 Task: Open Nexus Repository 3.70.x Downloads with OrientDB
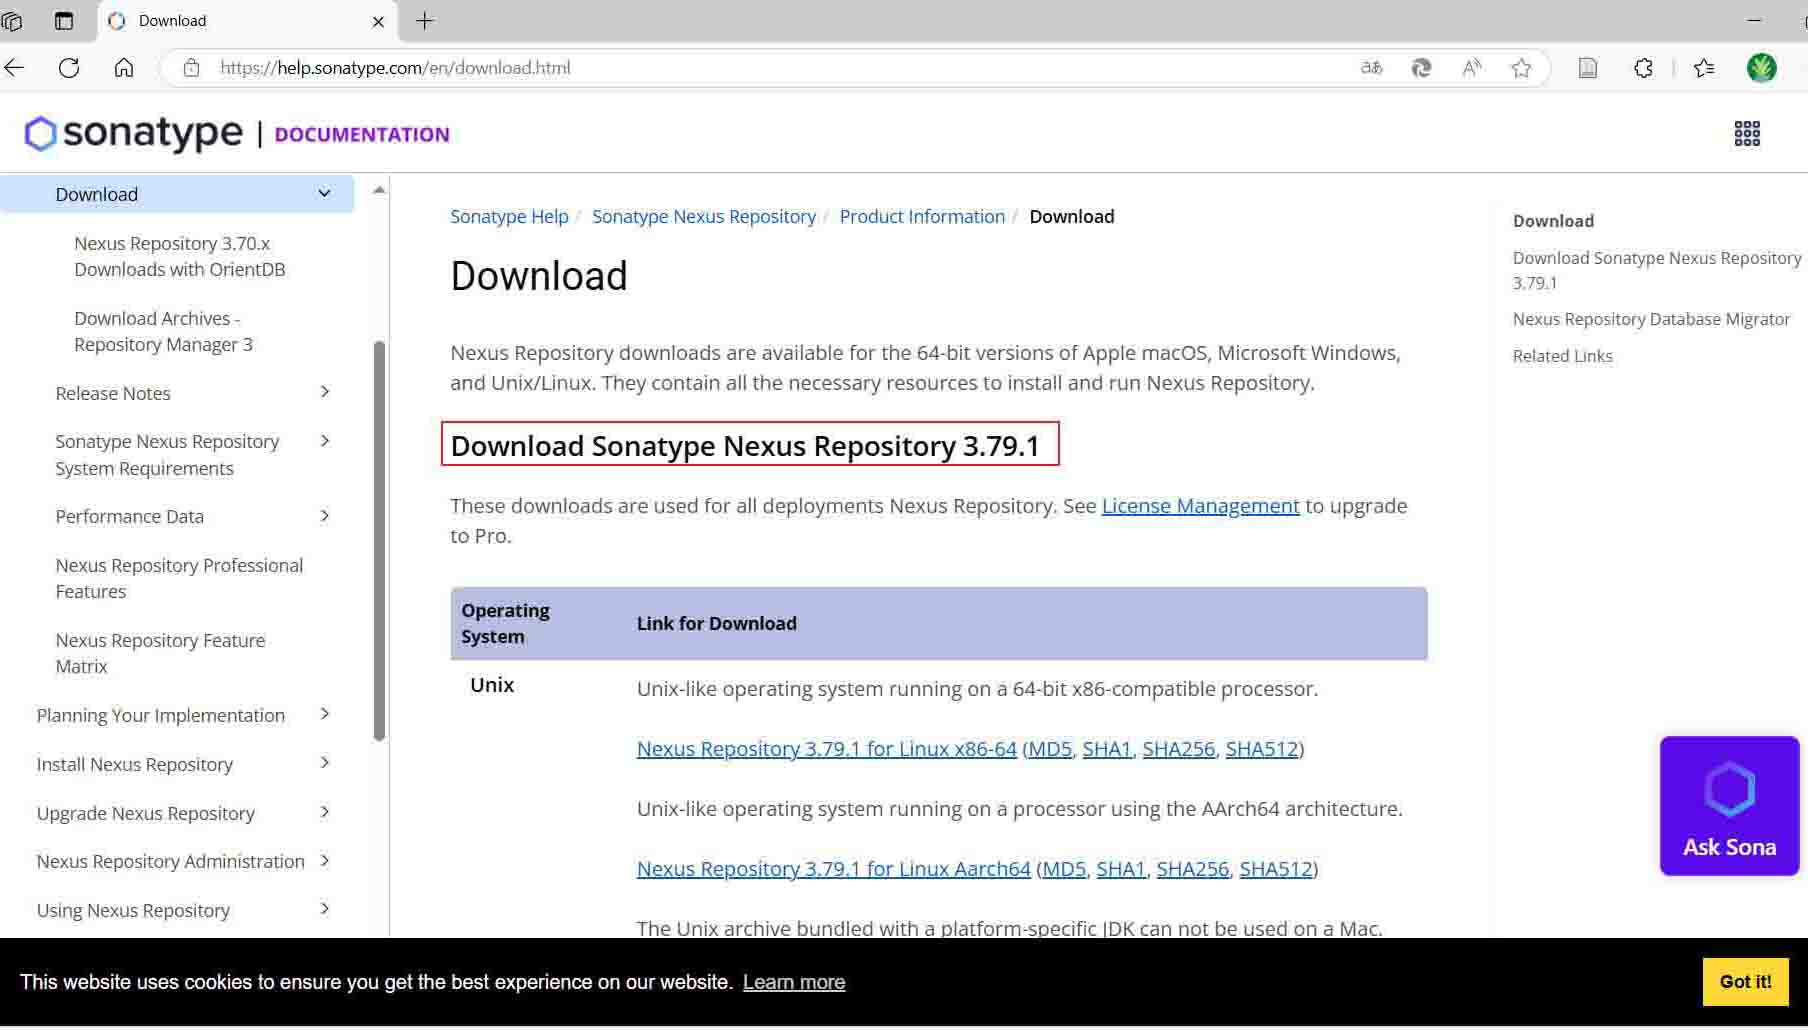pos(180,257)
